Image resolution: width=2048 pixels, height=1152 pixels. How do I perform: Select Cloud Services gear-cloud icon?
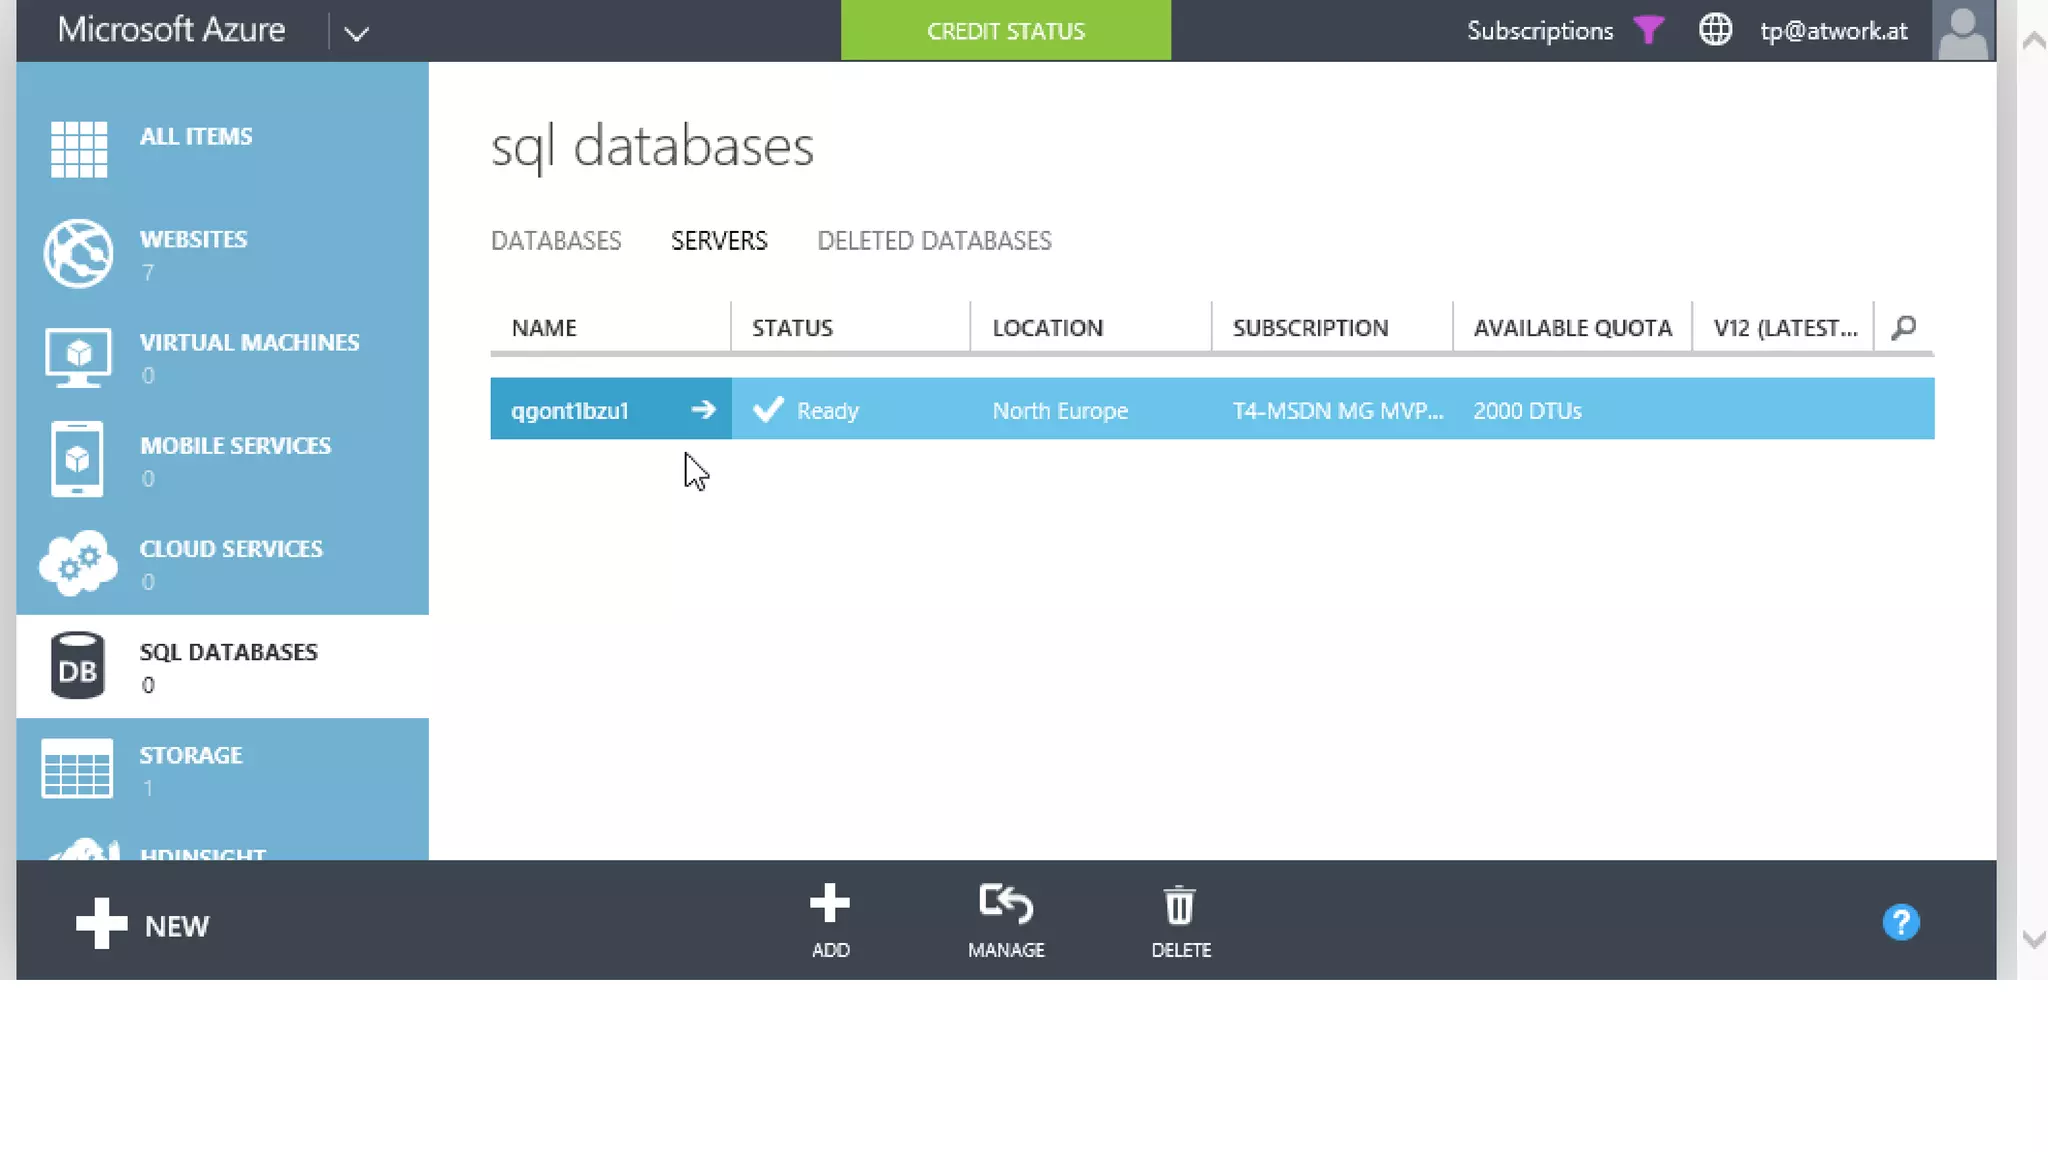tap(78, 563)
